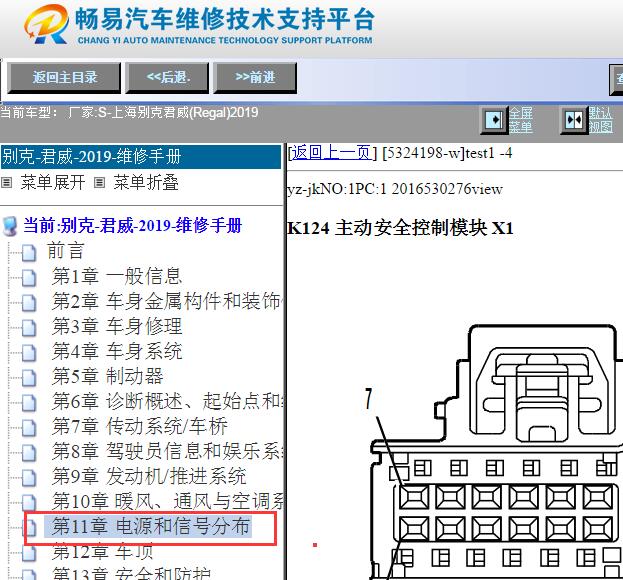
Task: Click page icon next to 第1章
Action: click(29, 278)
